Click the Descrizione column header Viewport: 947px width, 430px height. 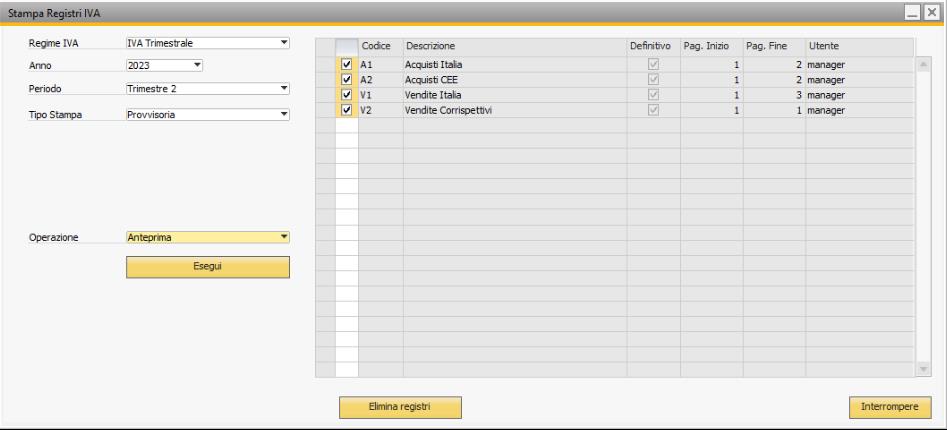tap(515, 47)
